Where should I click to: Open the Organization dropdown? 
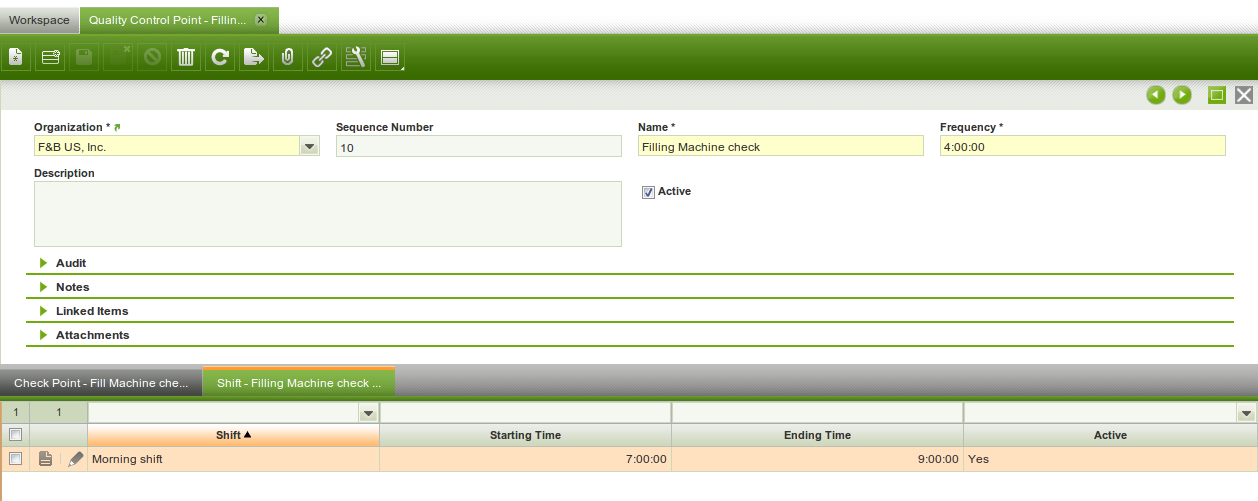coord(309,147)
